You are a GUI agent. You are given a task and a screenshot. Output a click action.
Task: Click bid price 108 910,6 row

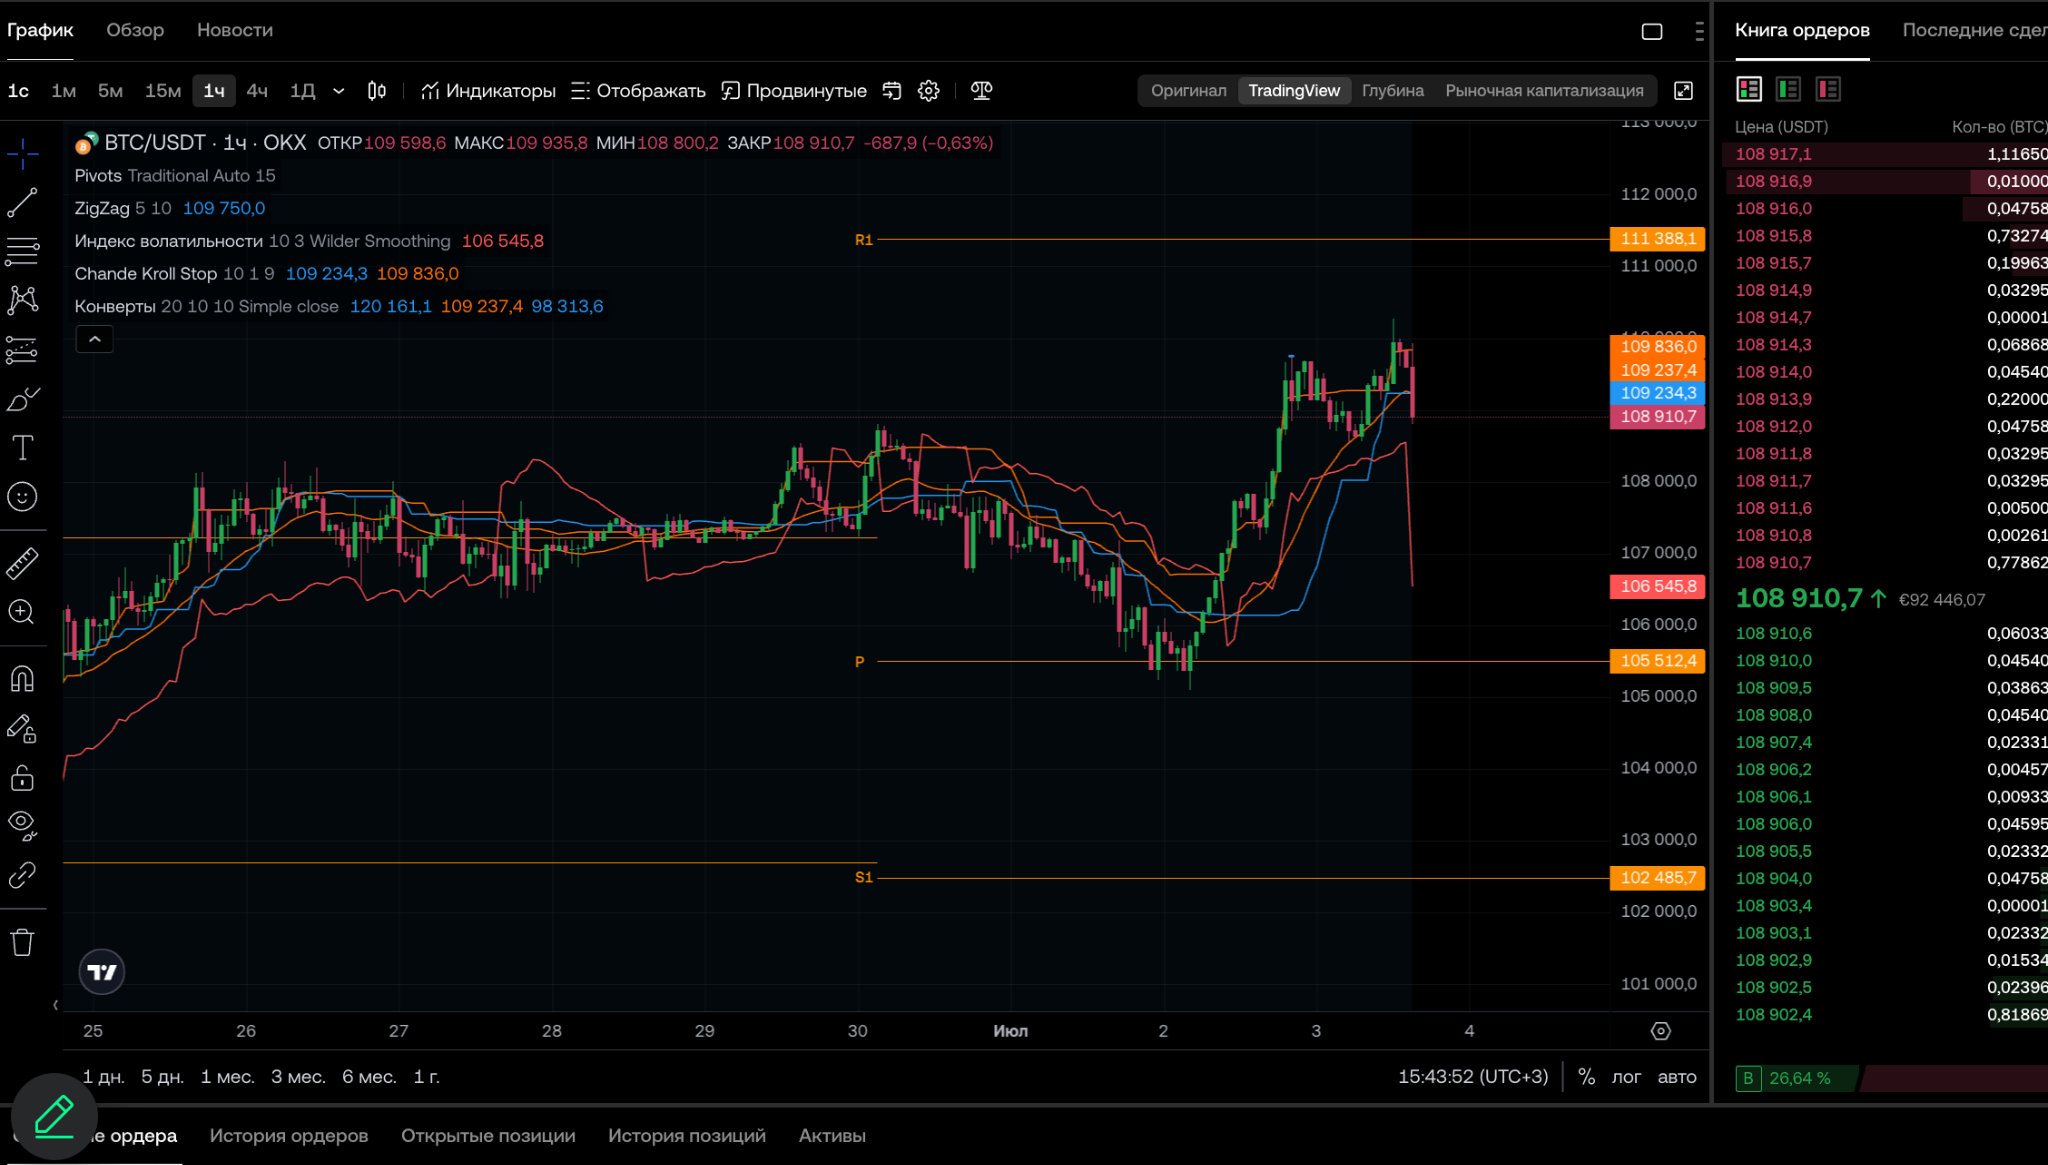point(1885,633)
